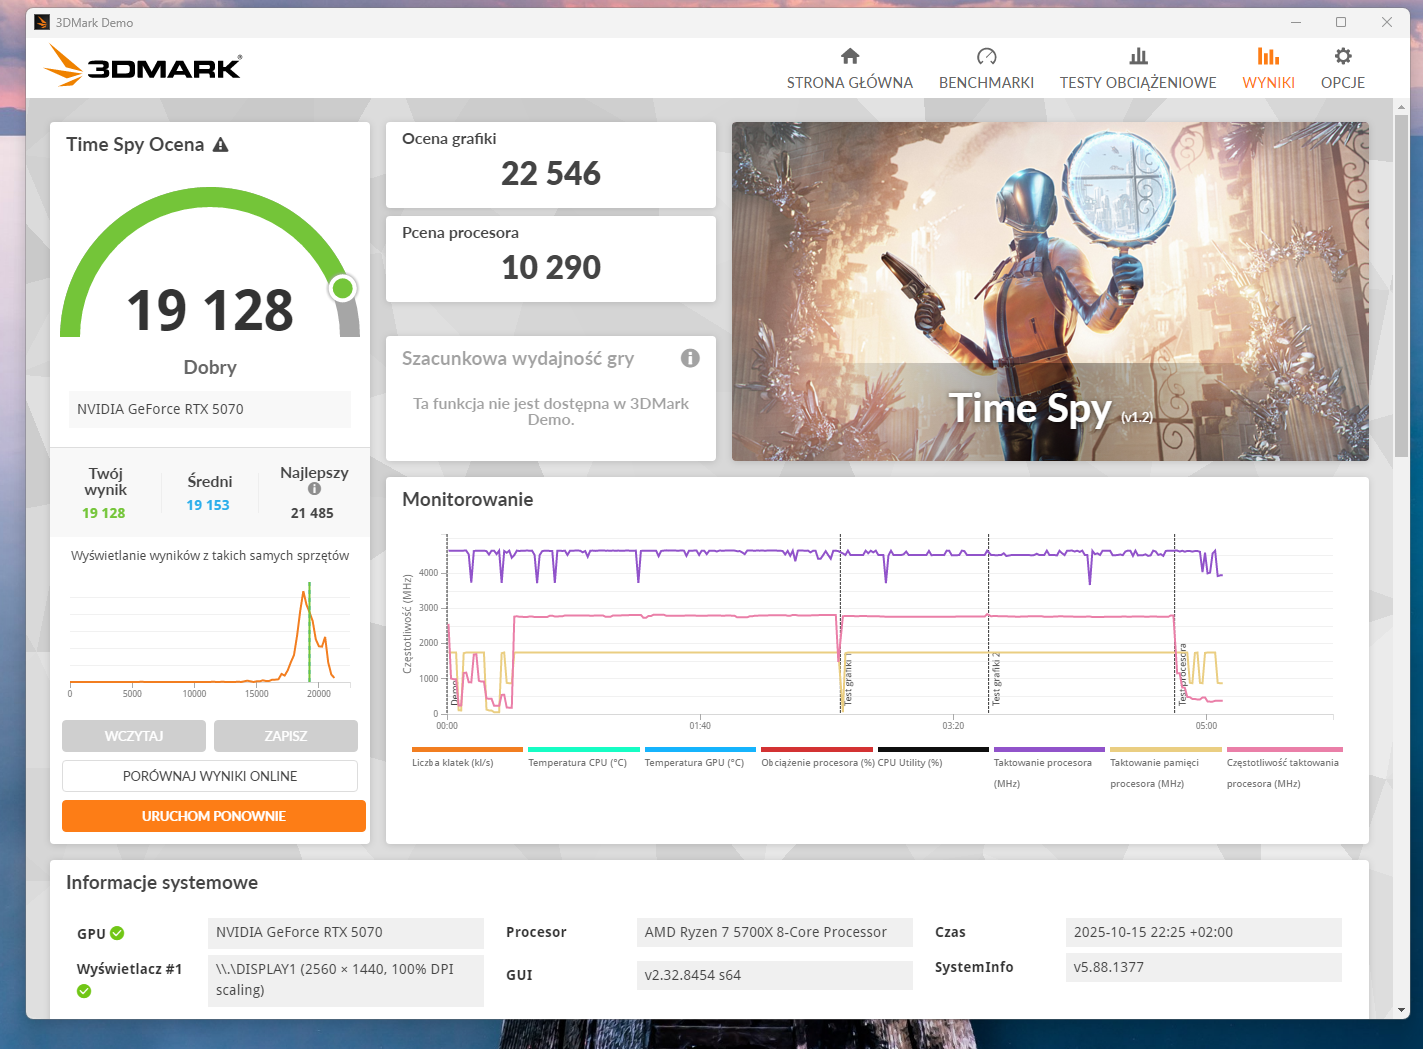Click the SystemInfo version v5.88.1377
Image resolution: width=1423 pixels, height=1049 pixels.
1204,967
